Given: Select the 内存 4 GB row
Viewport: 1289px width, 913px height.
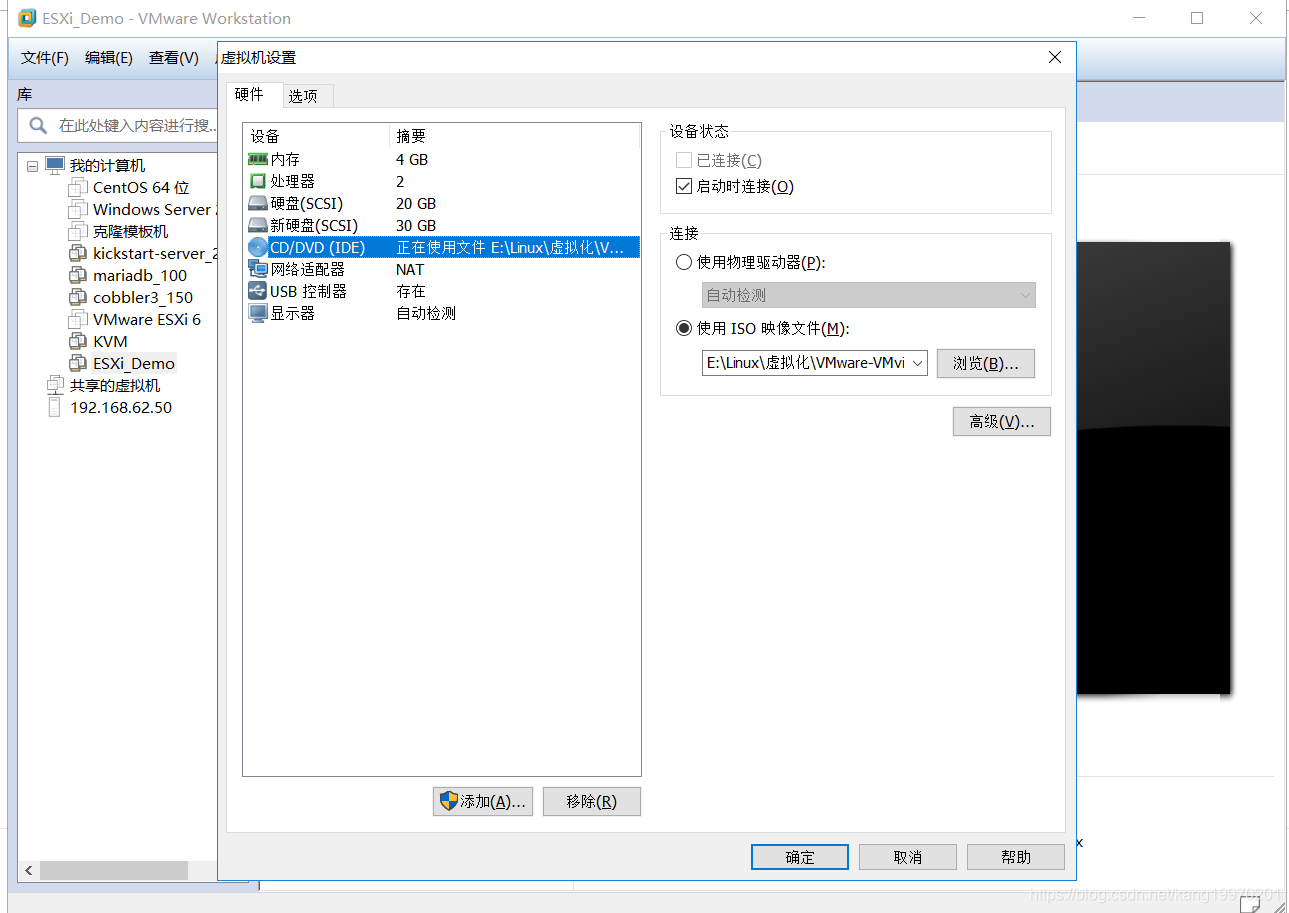Looking at the screenshot, I should (x=442, y=159).
